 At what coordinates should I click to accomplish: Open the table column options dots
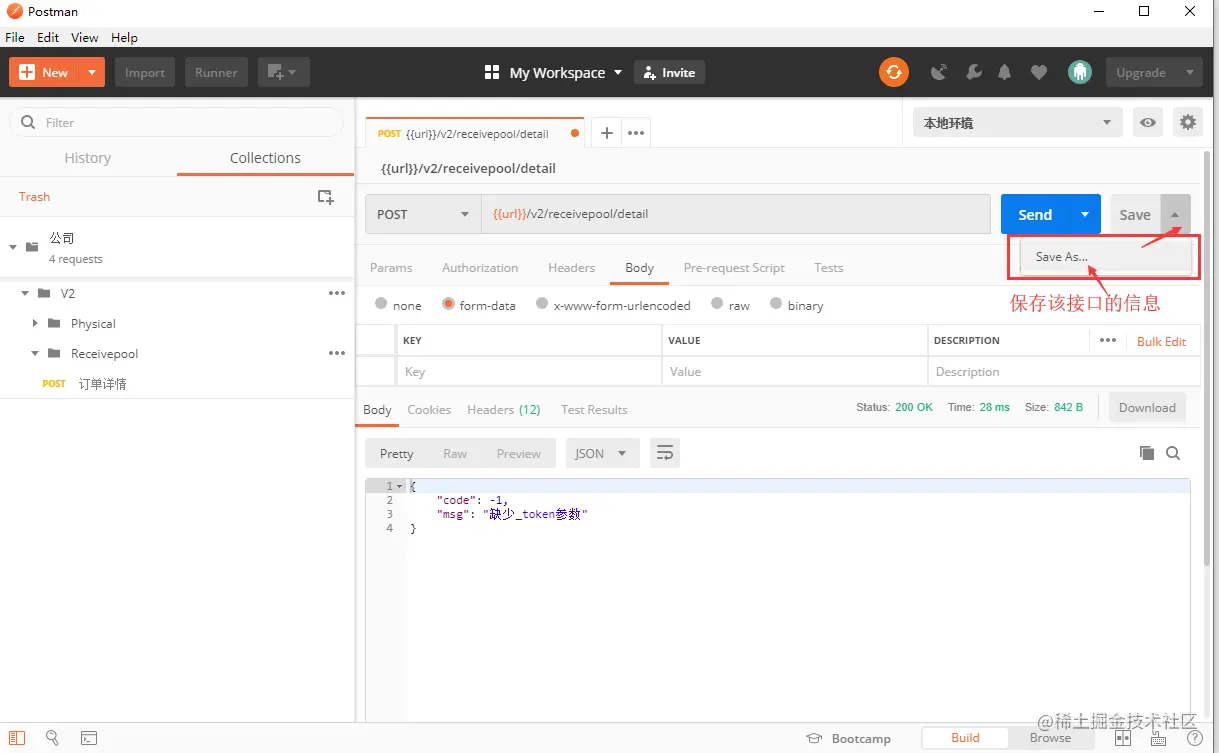point(1107,340)
